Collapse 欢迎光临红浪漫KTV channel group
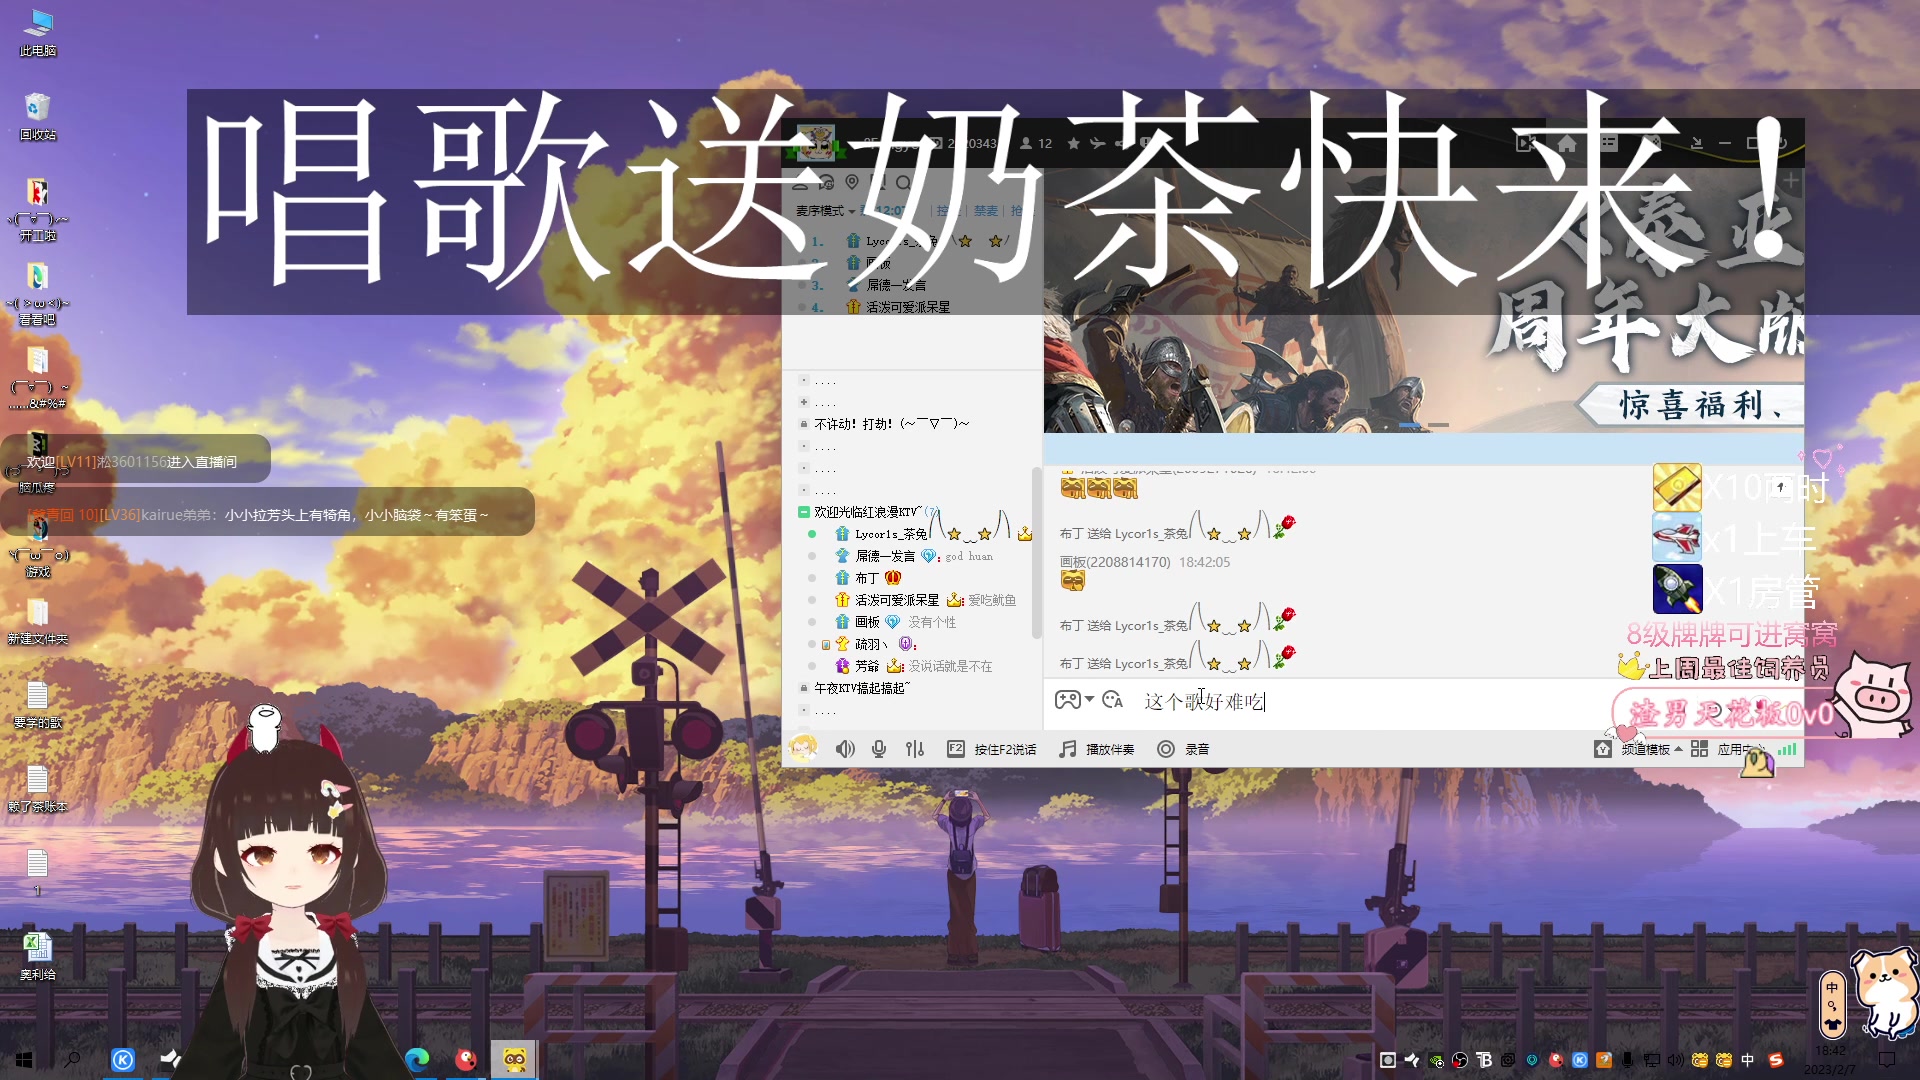The height and width of the screenshot is (1080, 1920). 803,512
